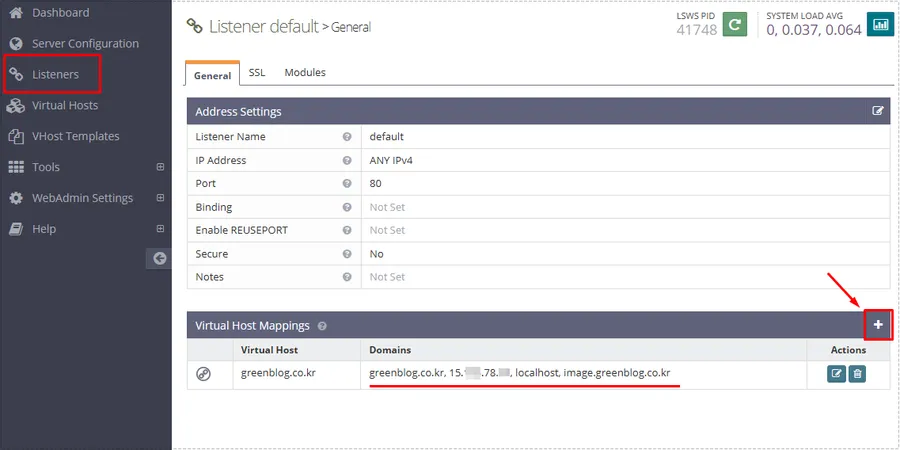Open the real-time stats chart icon
The height and width of the screenshot is (450, 900).
(x=880, y=24)
